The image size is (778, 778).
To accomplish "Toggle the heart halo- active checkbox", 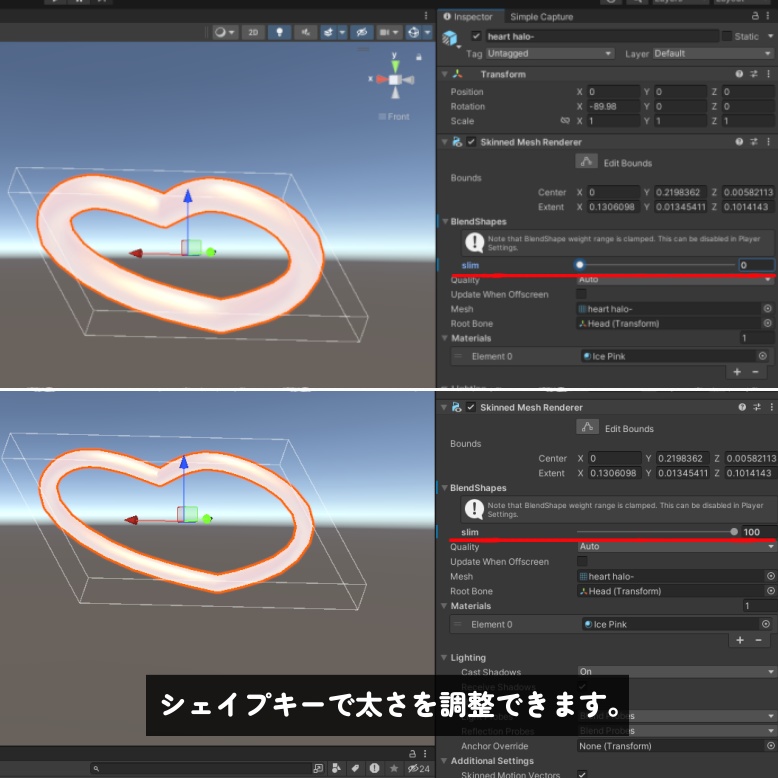I will coord(476,36).
